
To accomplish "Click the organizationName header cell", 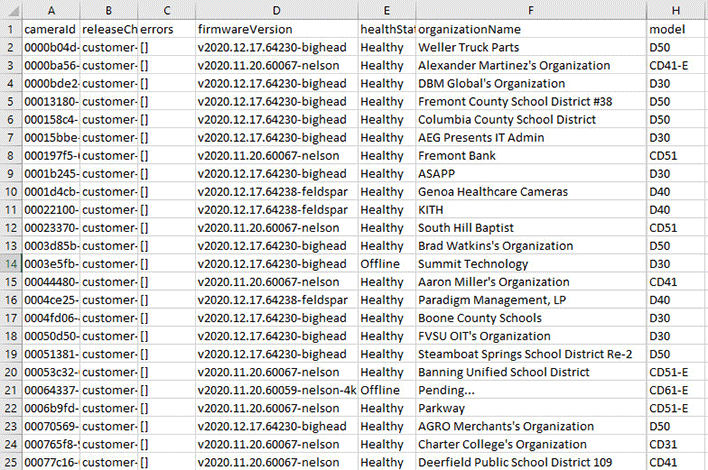I will [x=531, y=29].
